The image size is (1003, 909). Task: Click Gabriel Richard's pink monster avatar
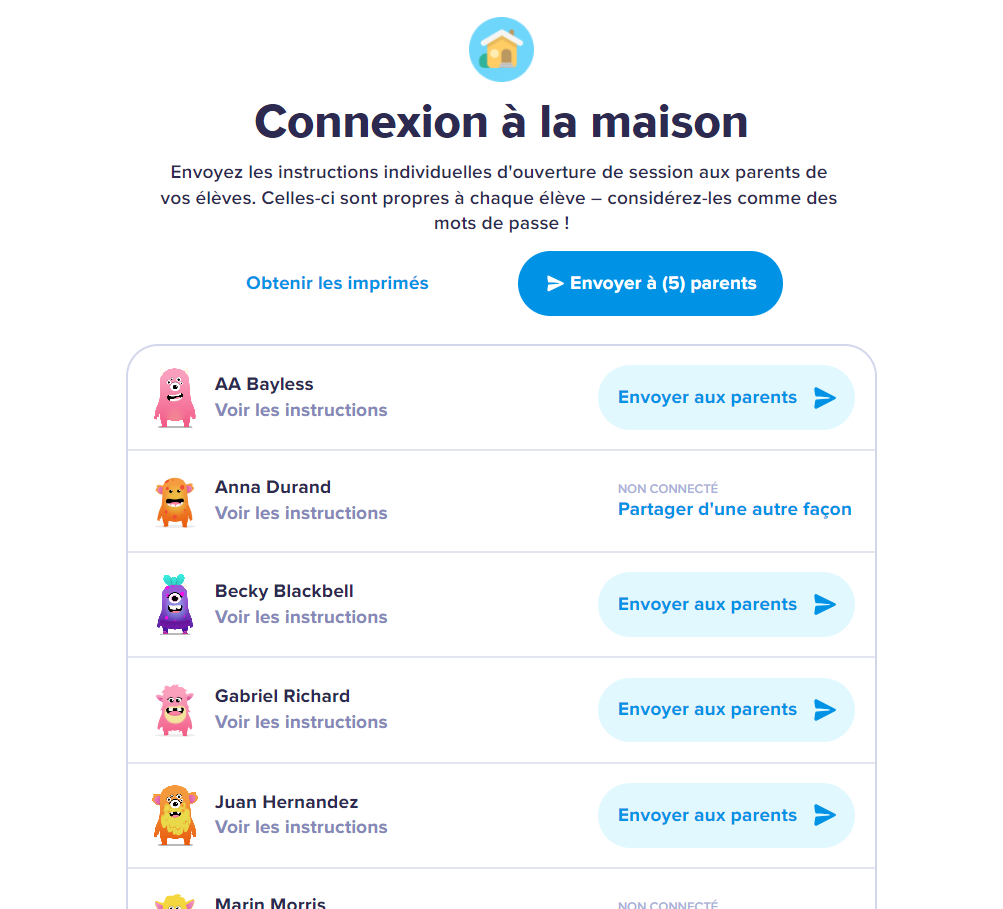175,708
